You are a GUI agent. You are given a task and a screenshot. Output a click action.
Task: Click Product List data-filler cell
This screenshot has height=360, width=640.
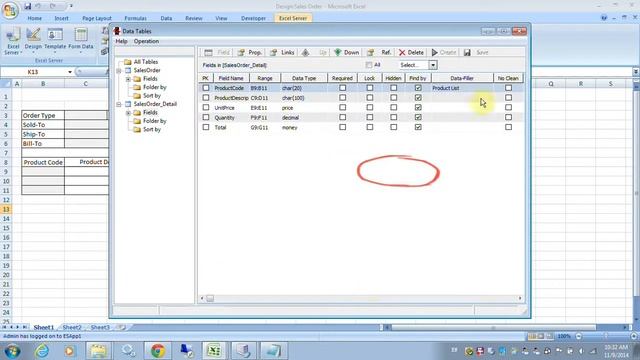pos(462,88)
